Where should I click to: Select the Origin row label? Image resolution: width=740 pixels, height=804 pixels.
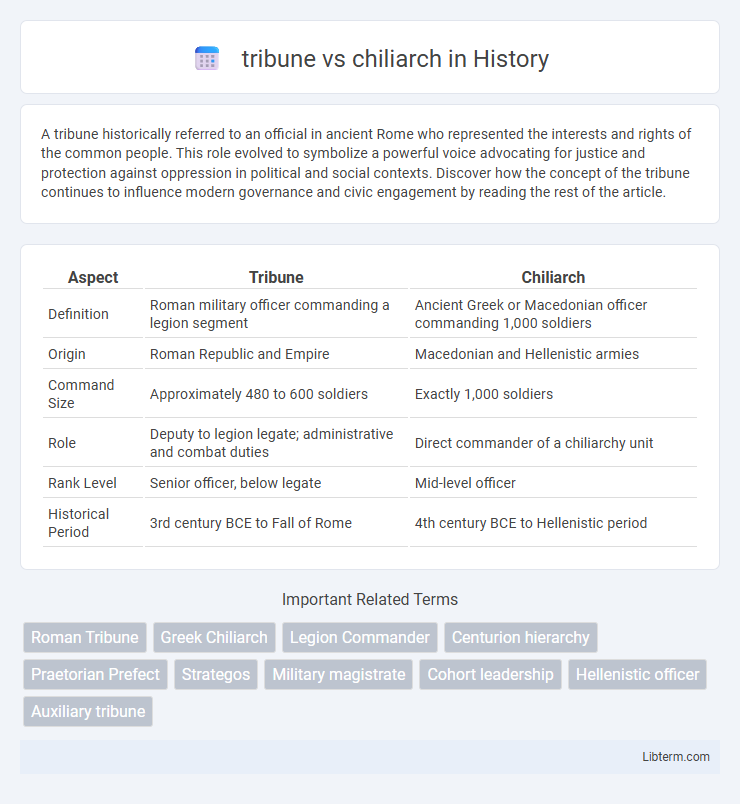(x=67, y=354)
